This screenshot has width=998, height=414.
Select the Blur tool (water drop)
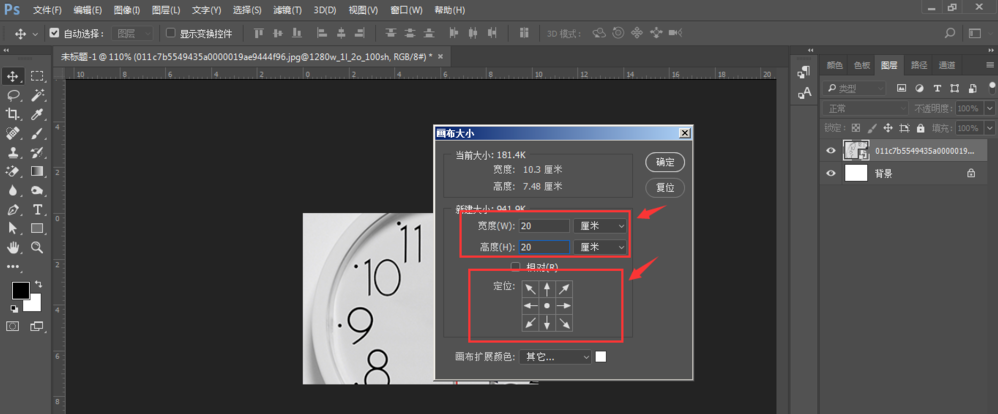point(12,190)
